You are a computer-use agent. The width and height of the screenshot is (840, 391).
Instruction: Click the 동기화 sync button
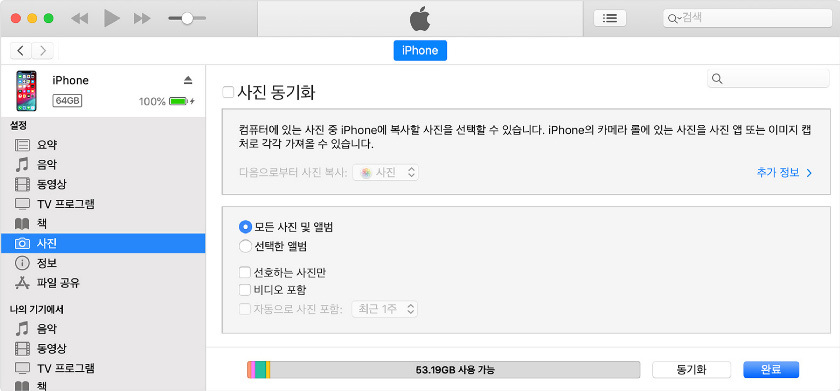pos(691,370)
